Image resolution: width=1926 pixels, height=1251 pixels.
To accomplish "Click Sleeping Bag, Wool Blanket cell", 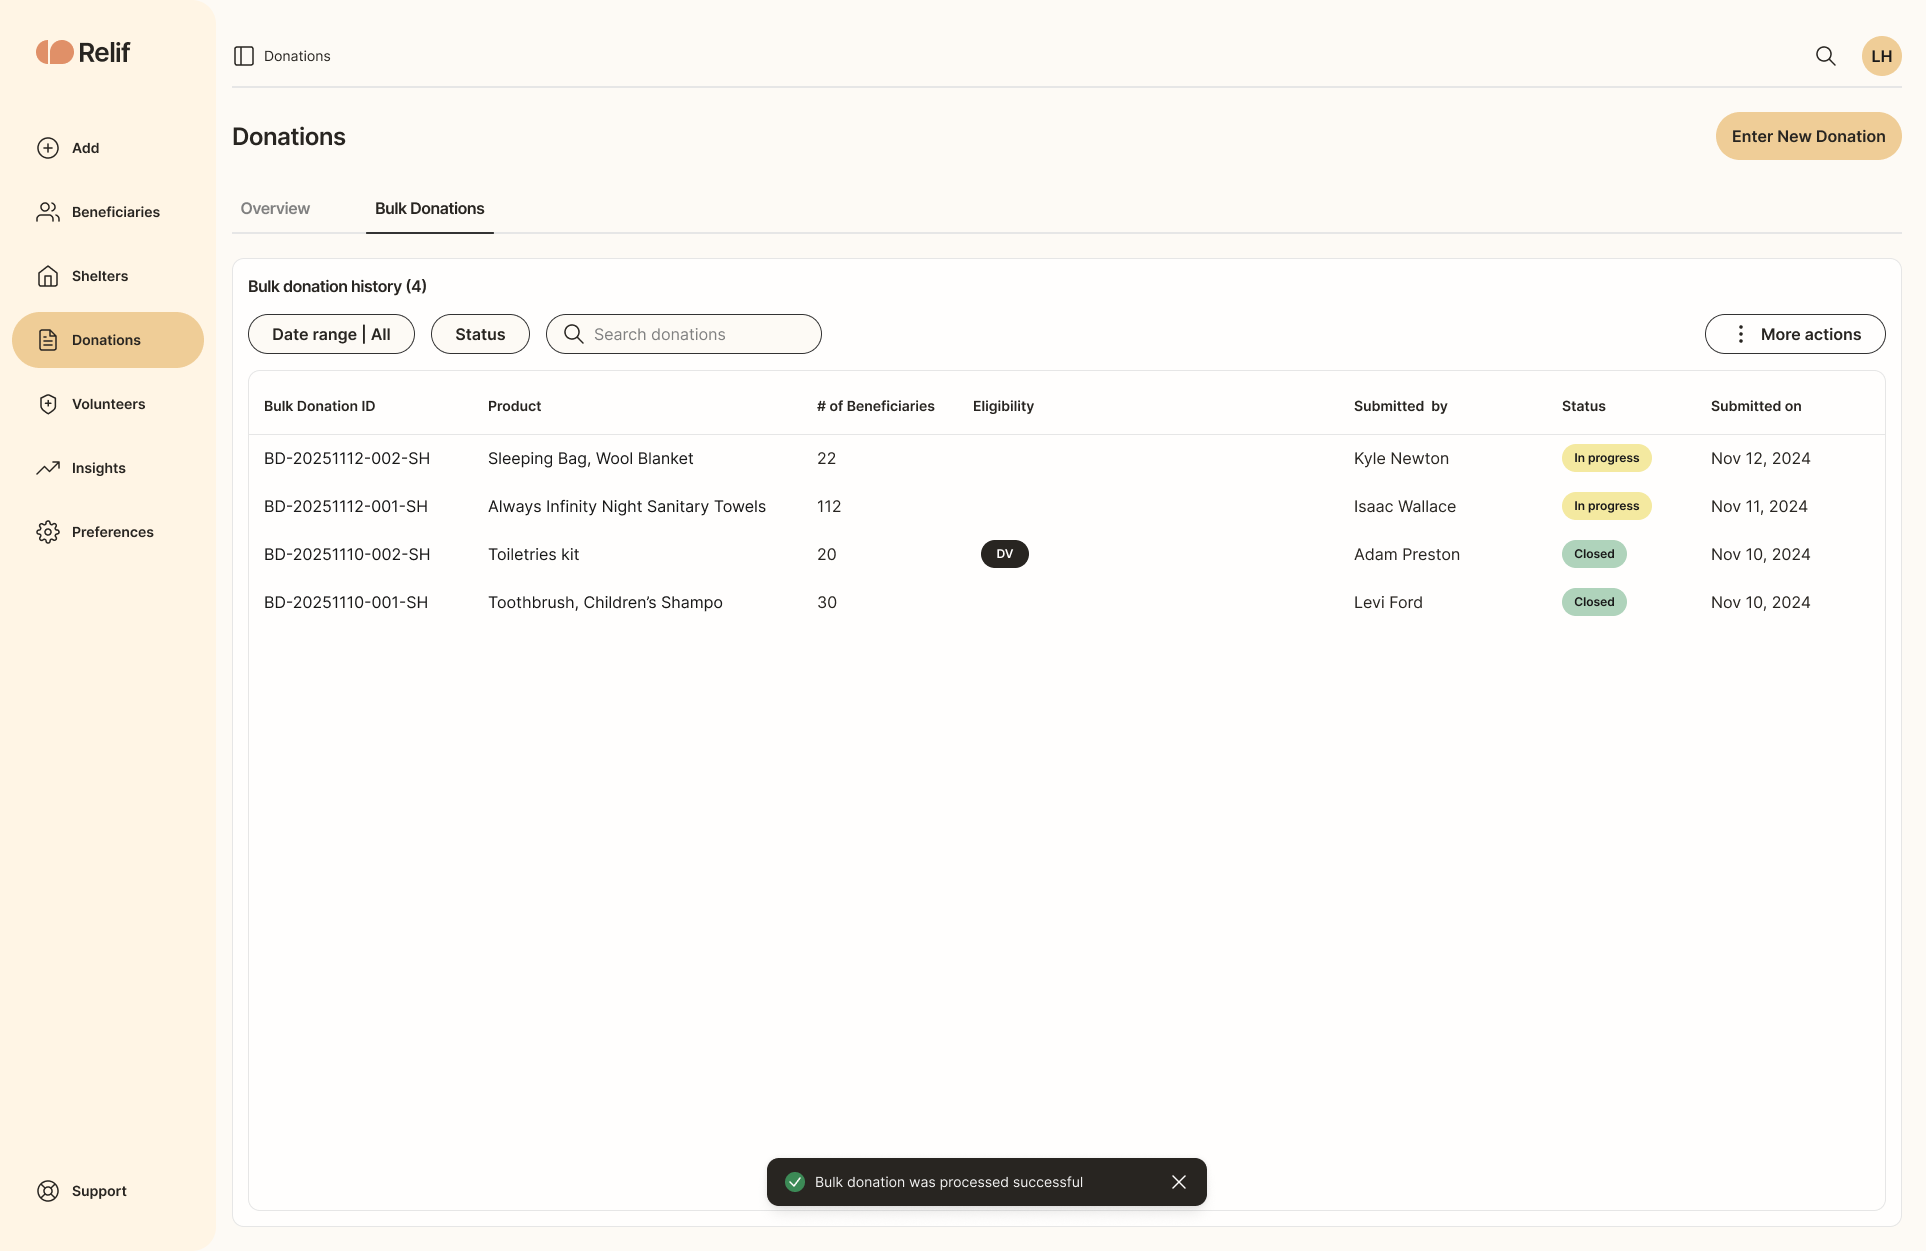I will [591, 458].
